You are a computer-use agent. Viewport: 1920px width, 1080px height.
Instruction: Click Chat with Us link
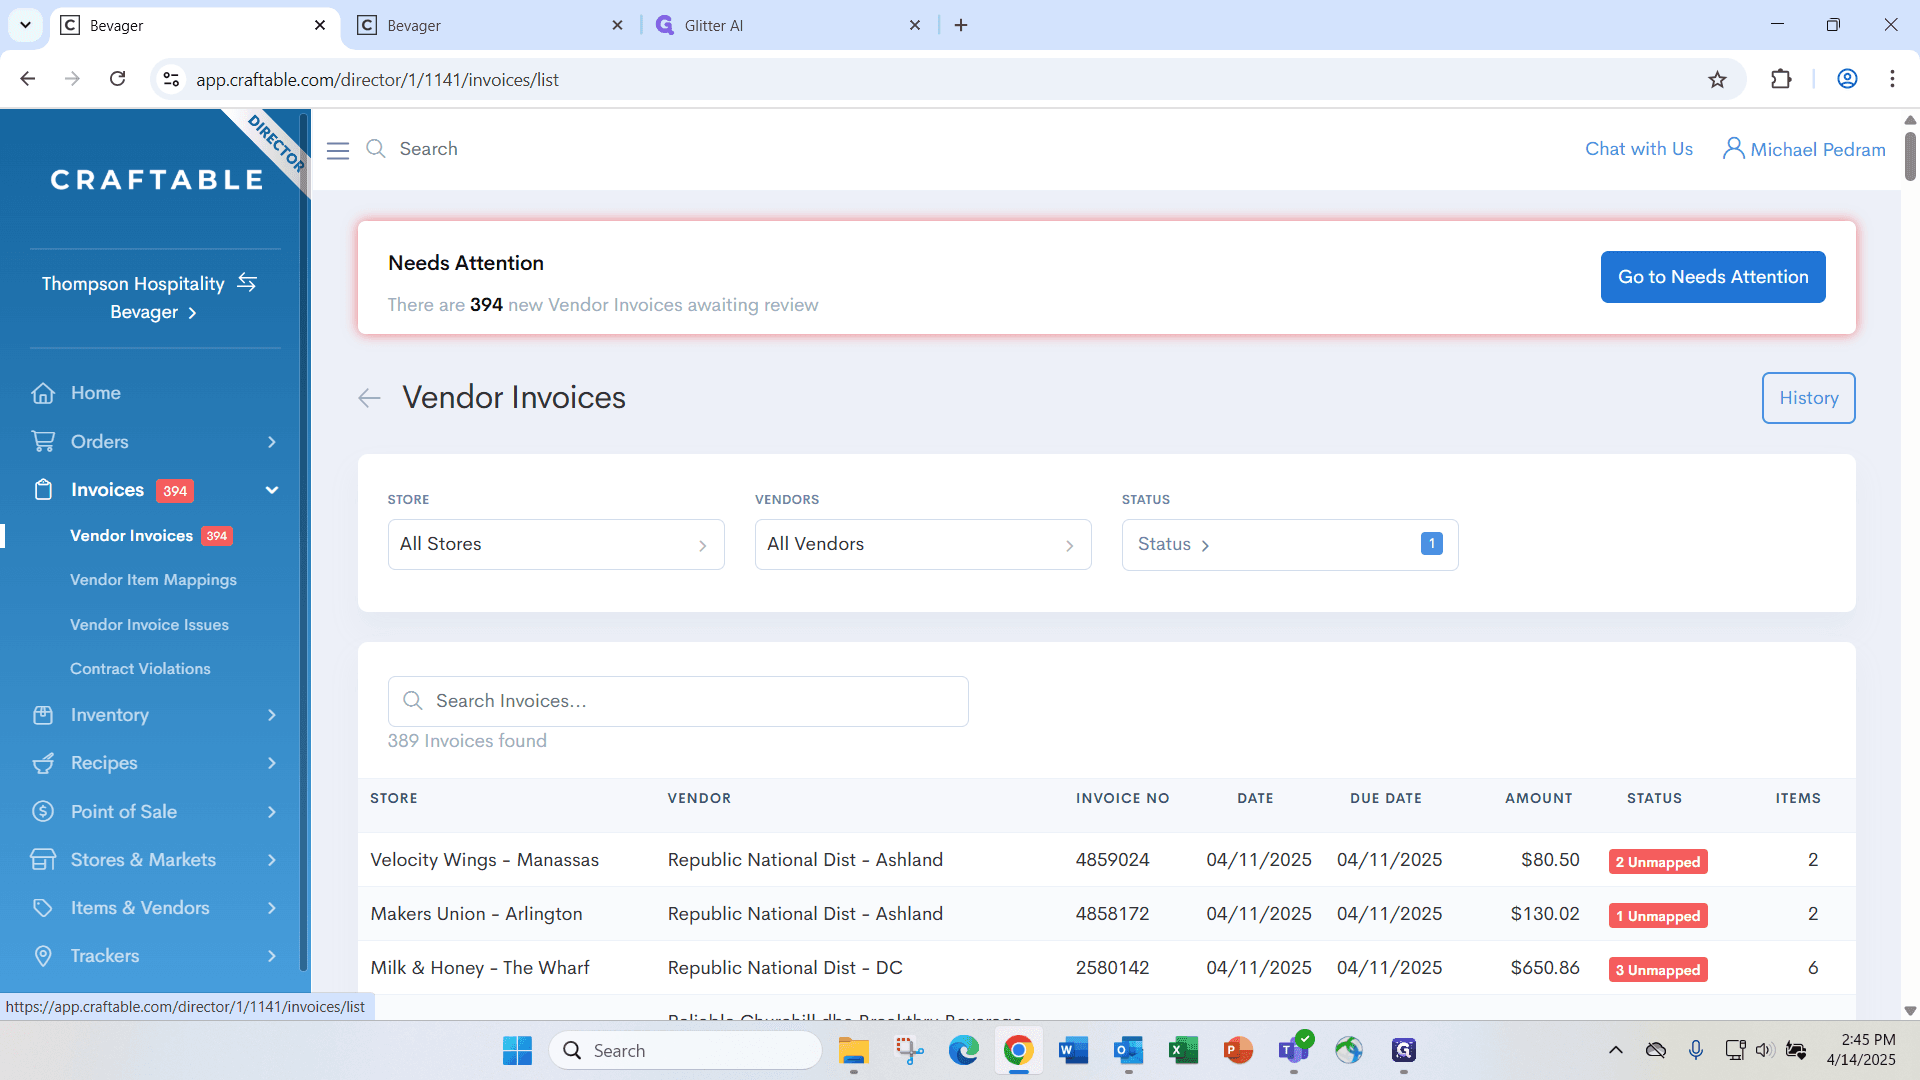click(1638, 149)
